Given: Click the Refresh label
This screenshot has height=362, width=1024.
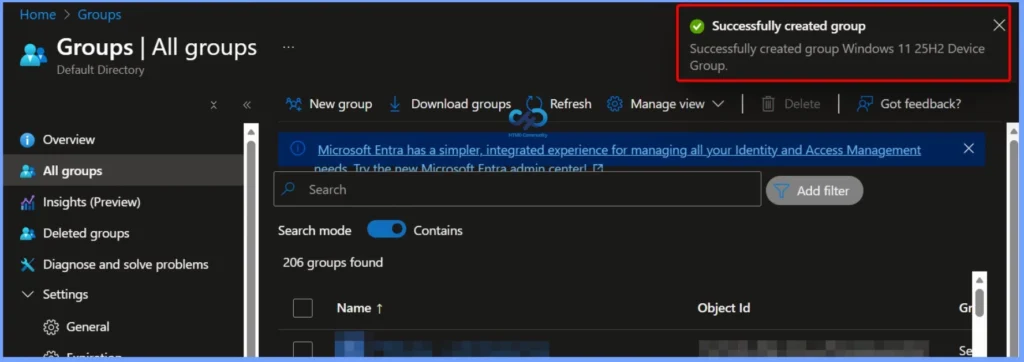Looking at the screenshot, I should 570,104.
